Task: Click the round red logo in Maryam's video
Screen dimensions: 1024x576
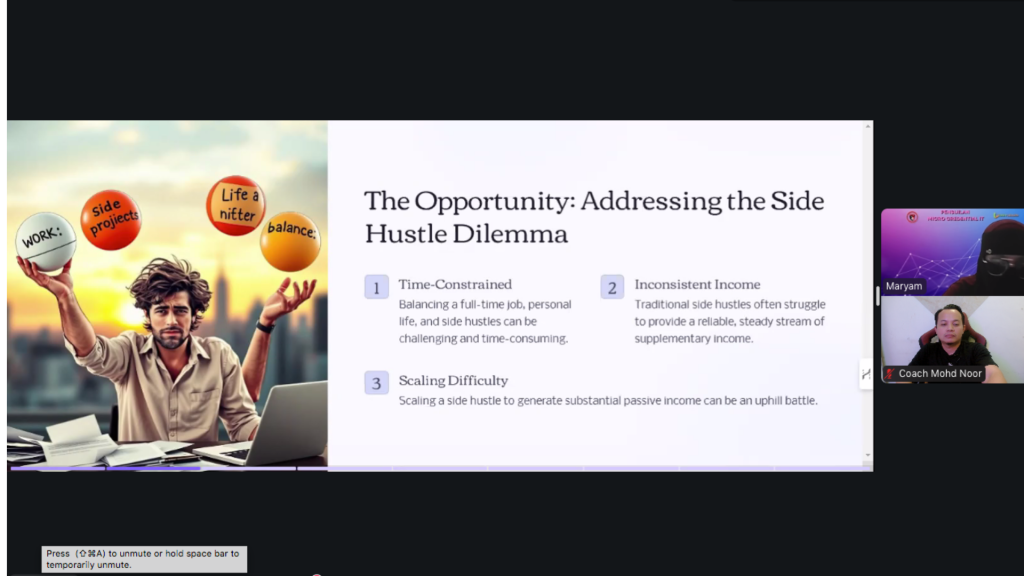Action: [911, 217]
